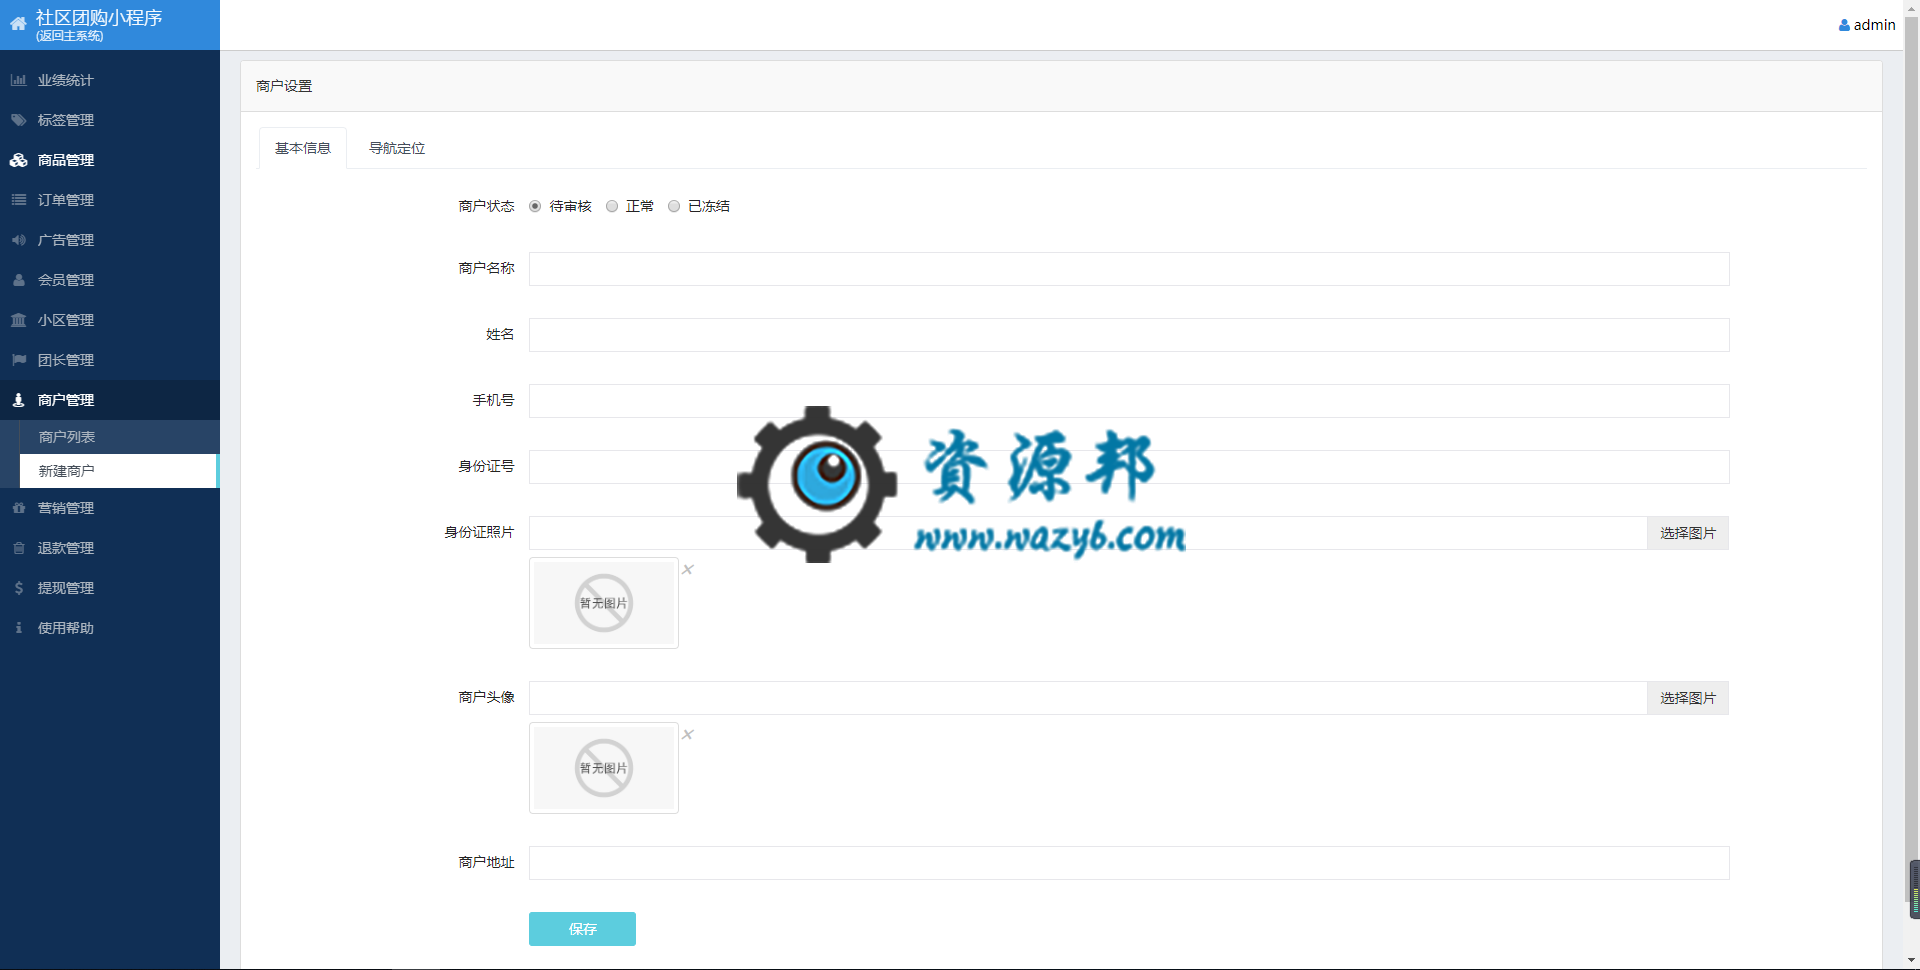
Task: Click the 使用帮助 info icon
Action: coord(18,628)
